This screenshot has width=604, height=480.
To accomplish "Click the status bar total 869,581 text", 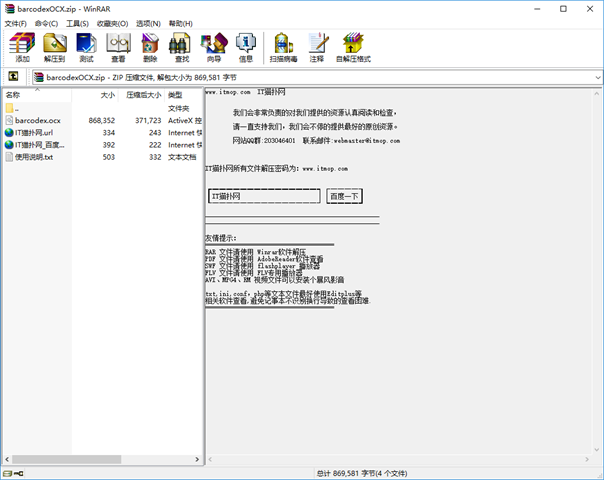I will [362, 473].
